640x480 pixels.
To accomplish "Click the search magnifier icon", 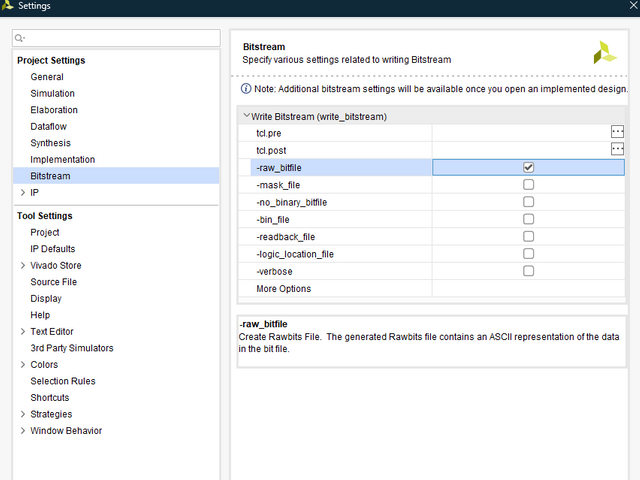I will pyautogui.click(x=20, y=38).
